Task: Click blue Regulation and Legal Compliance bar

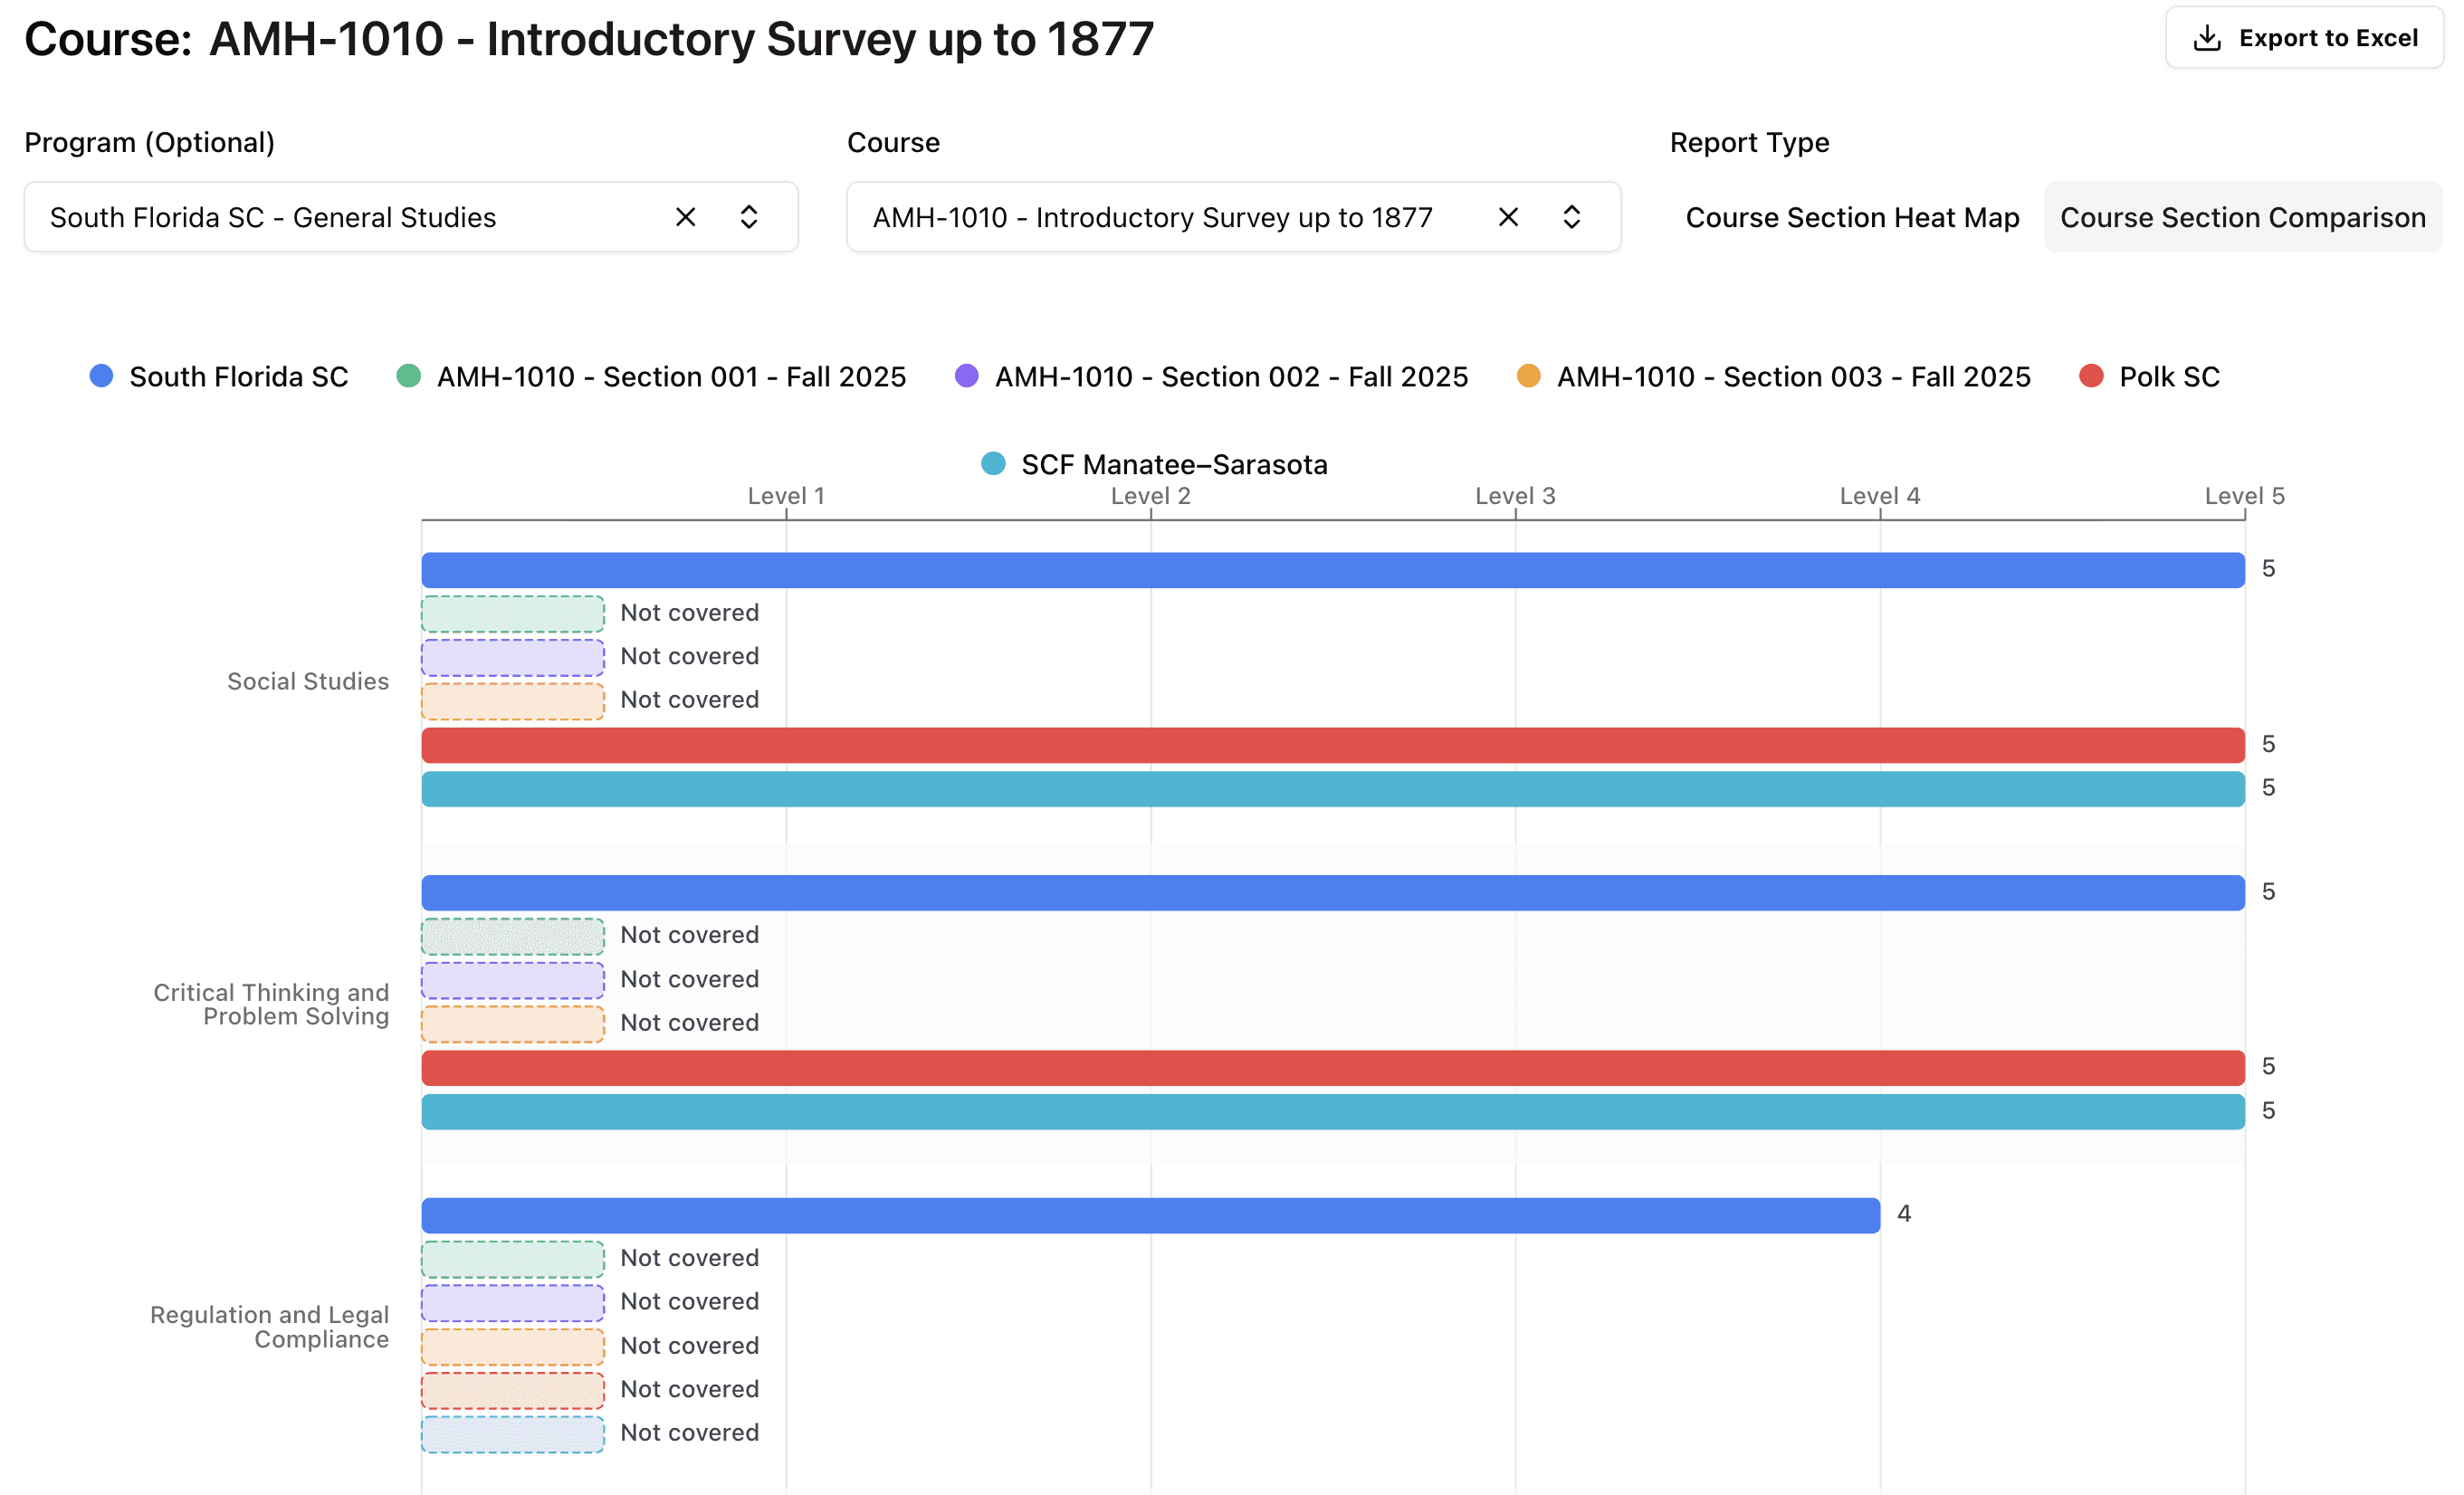Action: pyautogui.click(x=1150, y=1215)
